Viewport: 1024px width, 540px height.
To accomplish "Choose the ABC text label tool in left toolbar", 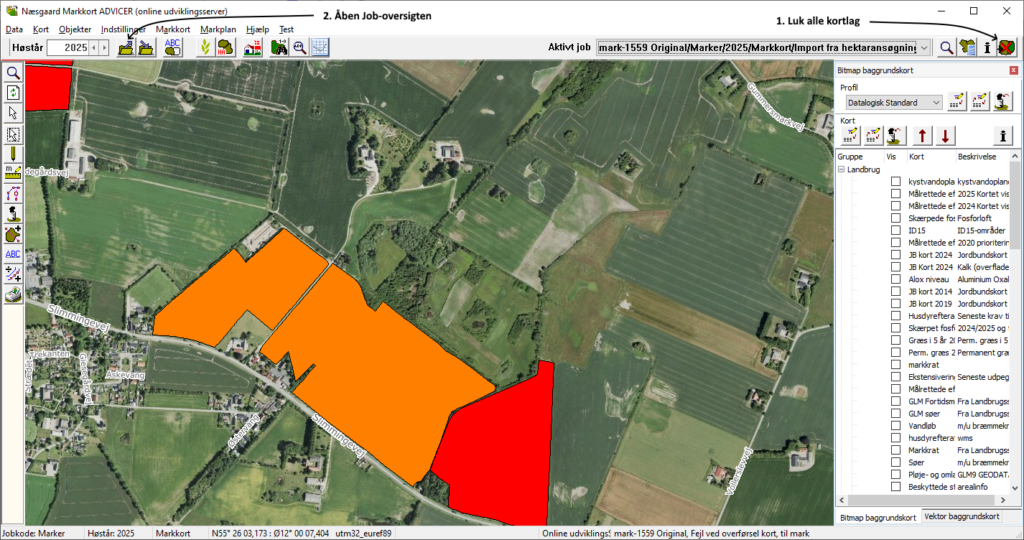I will click(x=13, y=254).
